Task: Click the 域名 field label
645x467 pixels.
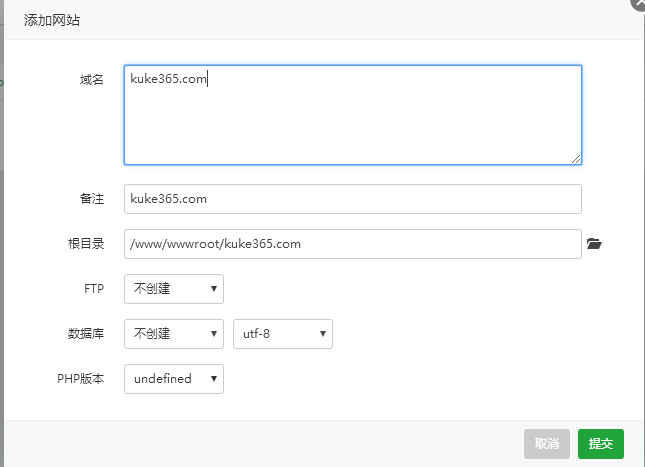Action: [x=91, y=79]
